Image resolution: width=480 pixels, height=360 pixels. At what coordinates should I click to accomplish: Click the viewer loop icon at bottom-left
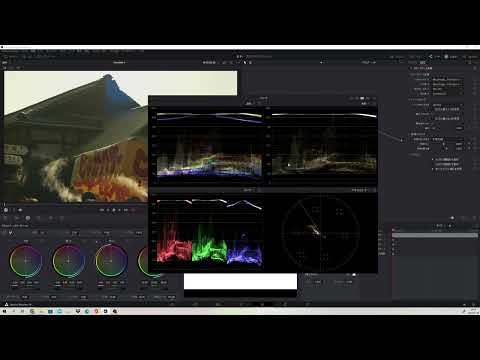tap(6, 210)
